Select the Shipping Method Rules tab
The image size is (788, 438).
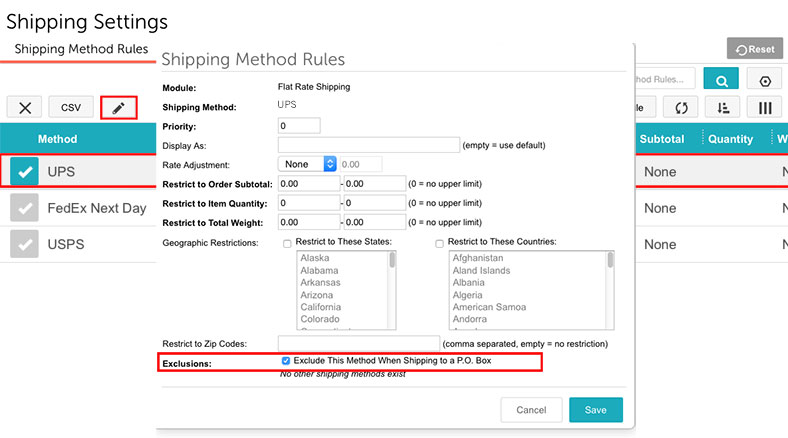(x=81, y=49)
